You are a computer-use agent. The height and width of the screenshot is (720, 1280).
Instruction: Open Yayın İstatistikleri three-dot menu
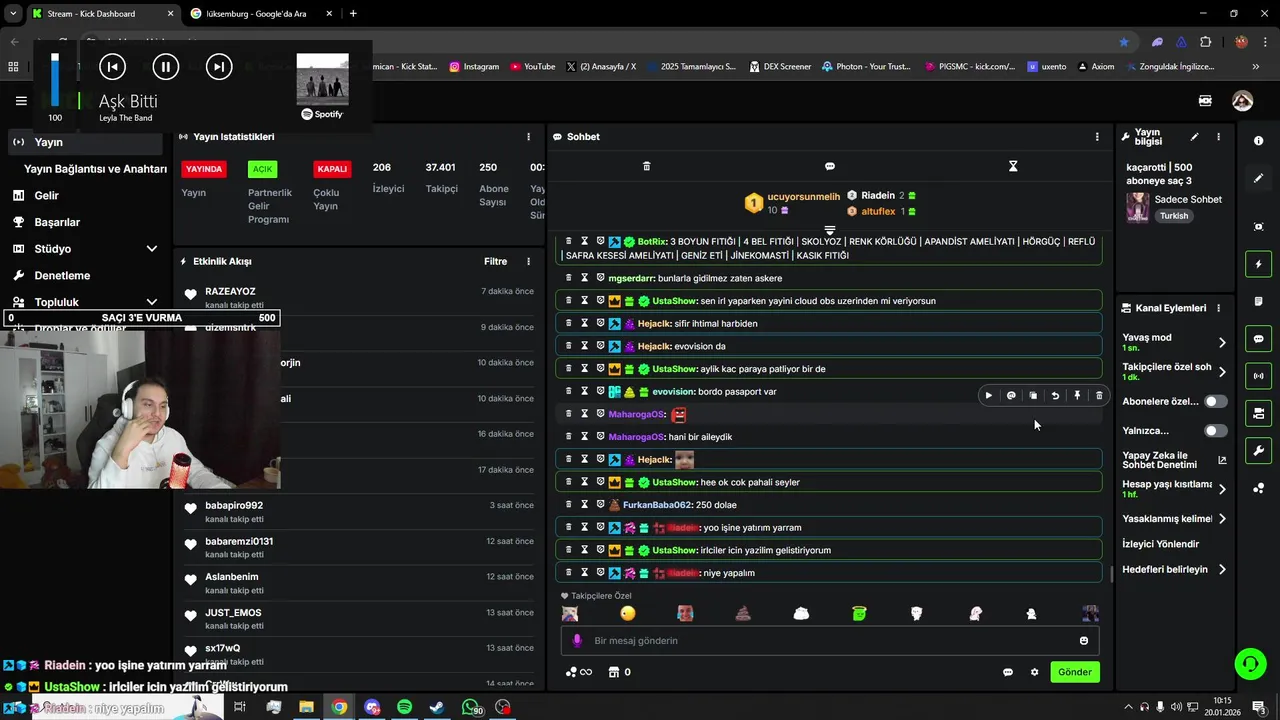[529, 137]
